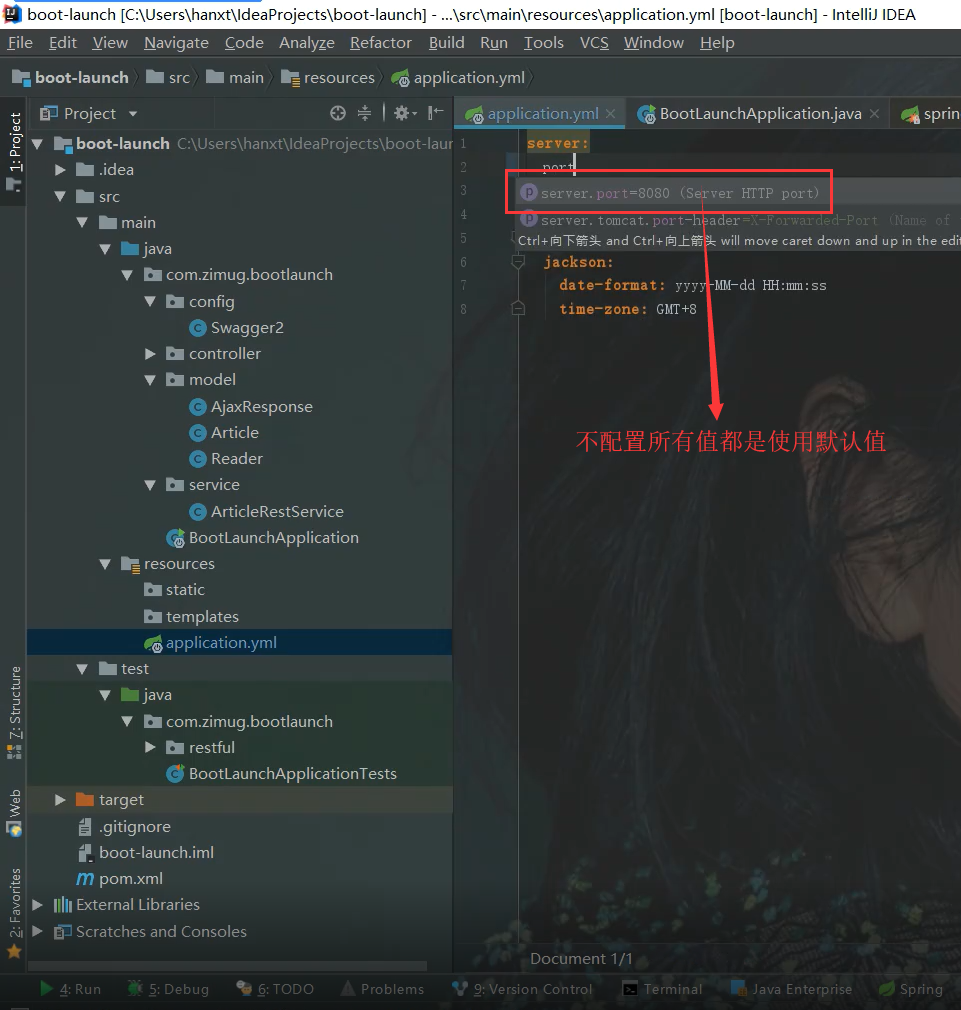Toggle the 2: Favorites side tab
Viewport: 961px width, 1010px height.
pyautogui.click(x=14, y=913)
